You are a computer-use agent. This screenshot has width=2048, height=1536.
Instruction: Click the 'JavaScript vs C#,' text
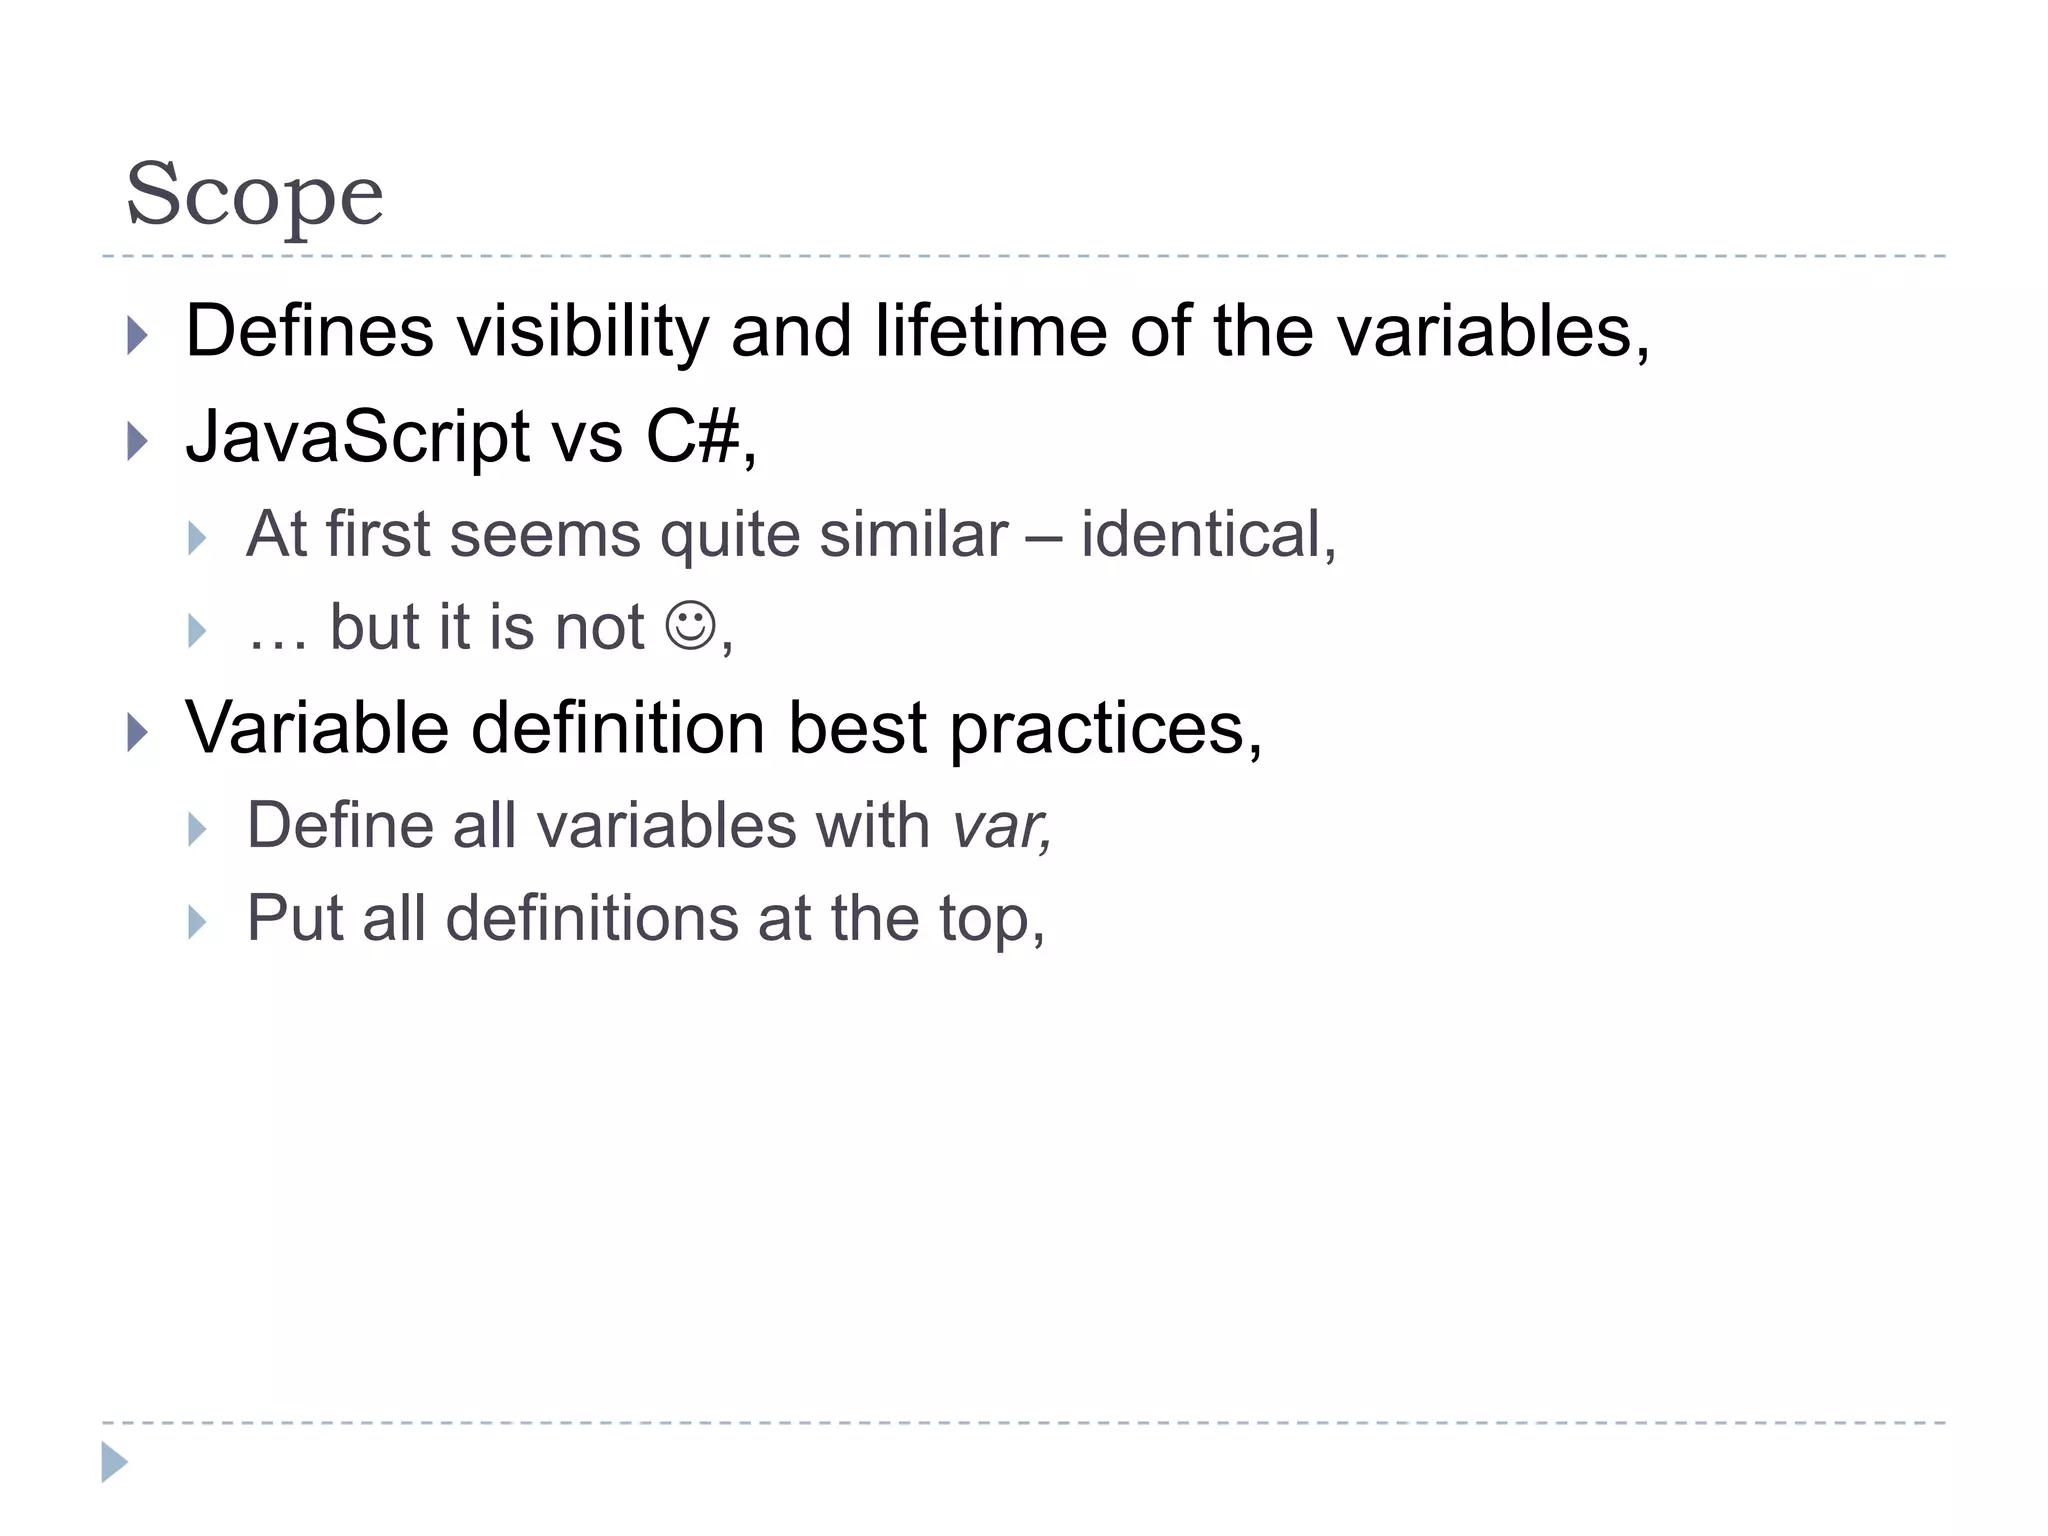coord(472,438)
